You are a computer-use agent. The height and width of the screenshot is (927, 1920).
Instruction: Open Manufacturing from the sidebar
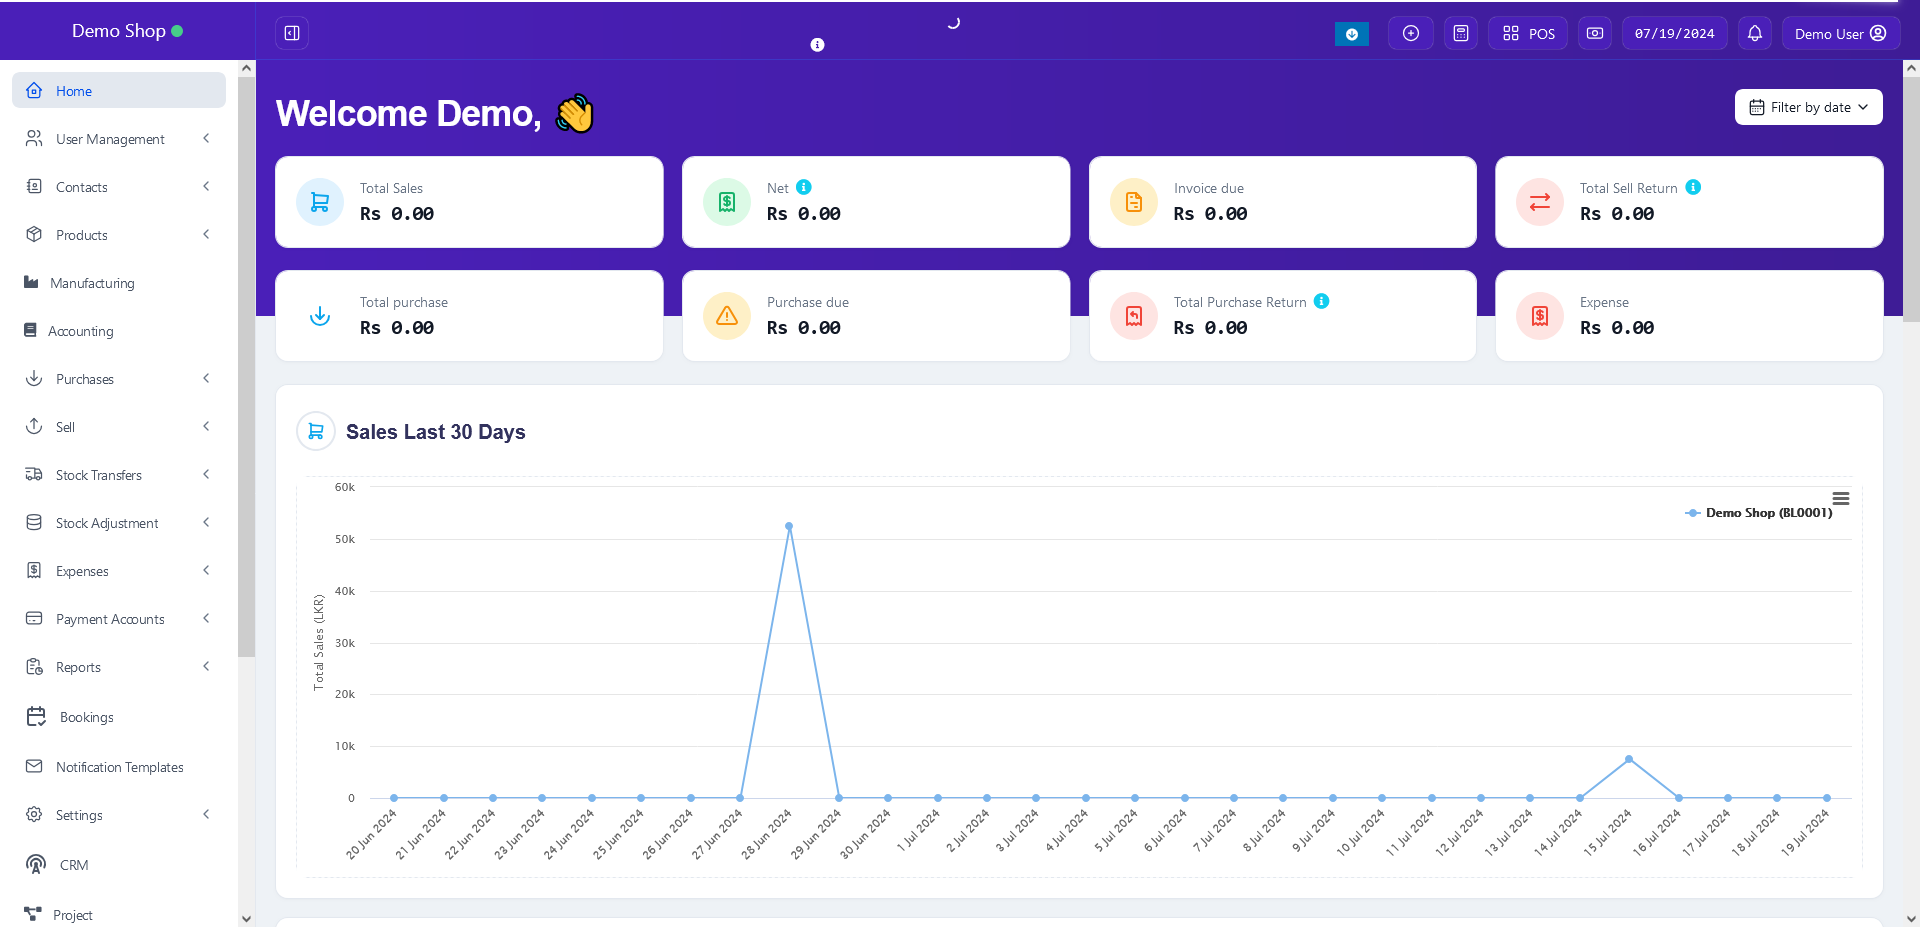92,283
